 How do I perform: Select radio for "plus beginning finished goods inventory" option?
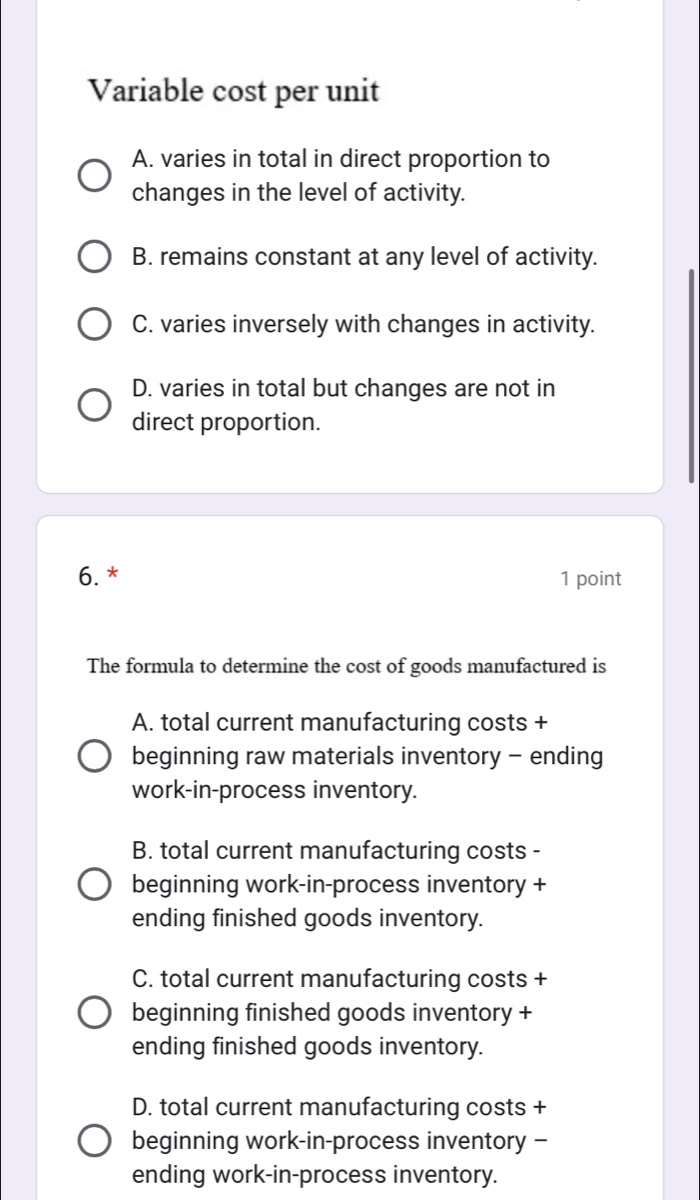click(95, 1013)
